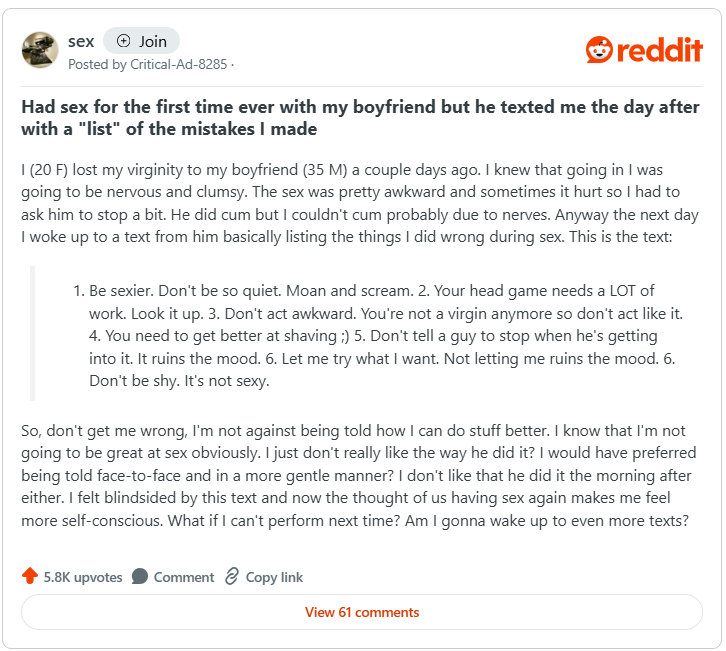Click the comment speech bubble icon
Image resolution: width=726 pixels, height=651 pixels.
(x=140, y=577)
